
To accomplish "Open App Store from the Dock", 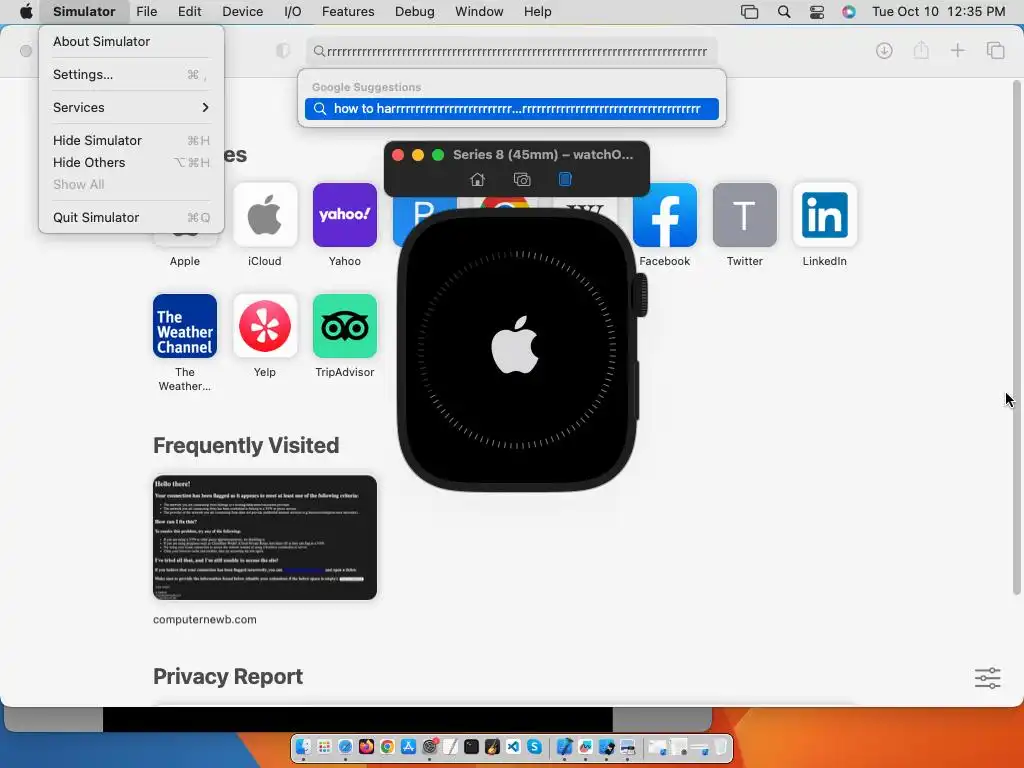I will [x=408, y=746].
